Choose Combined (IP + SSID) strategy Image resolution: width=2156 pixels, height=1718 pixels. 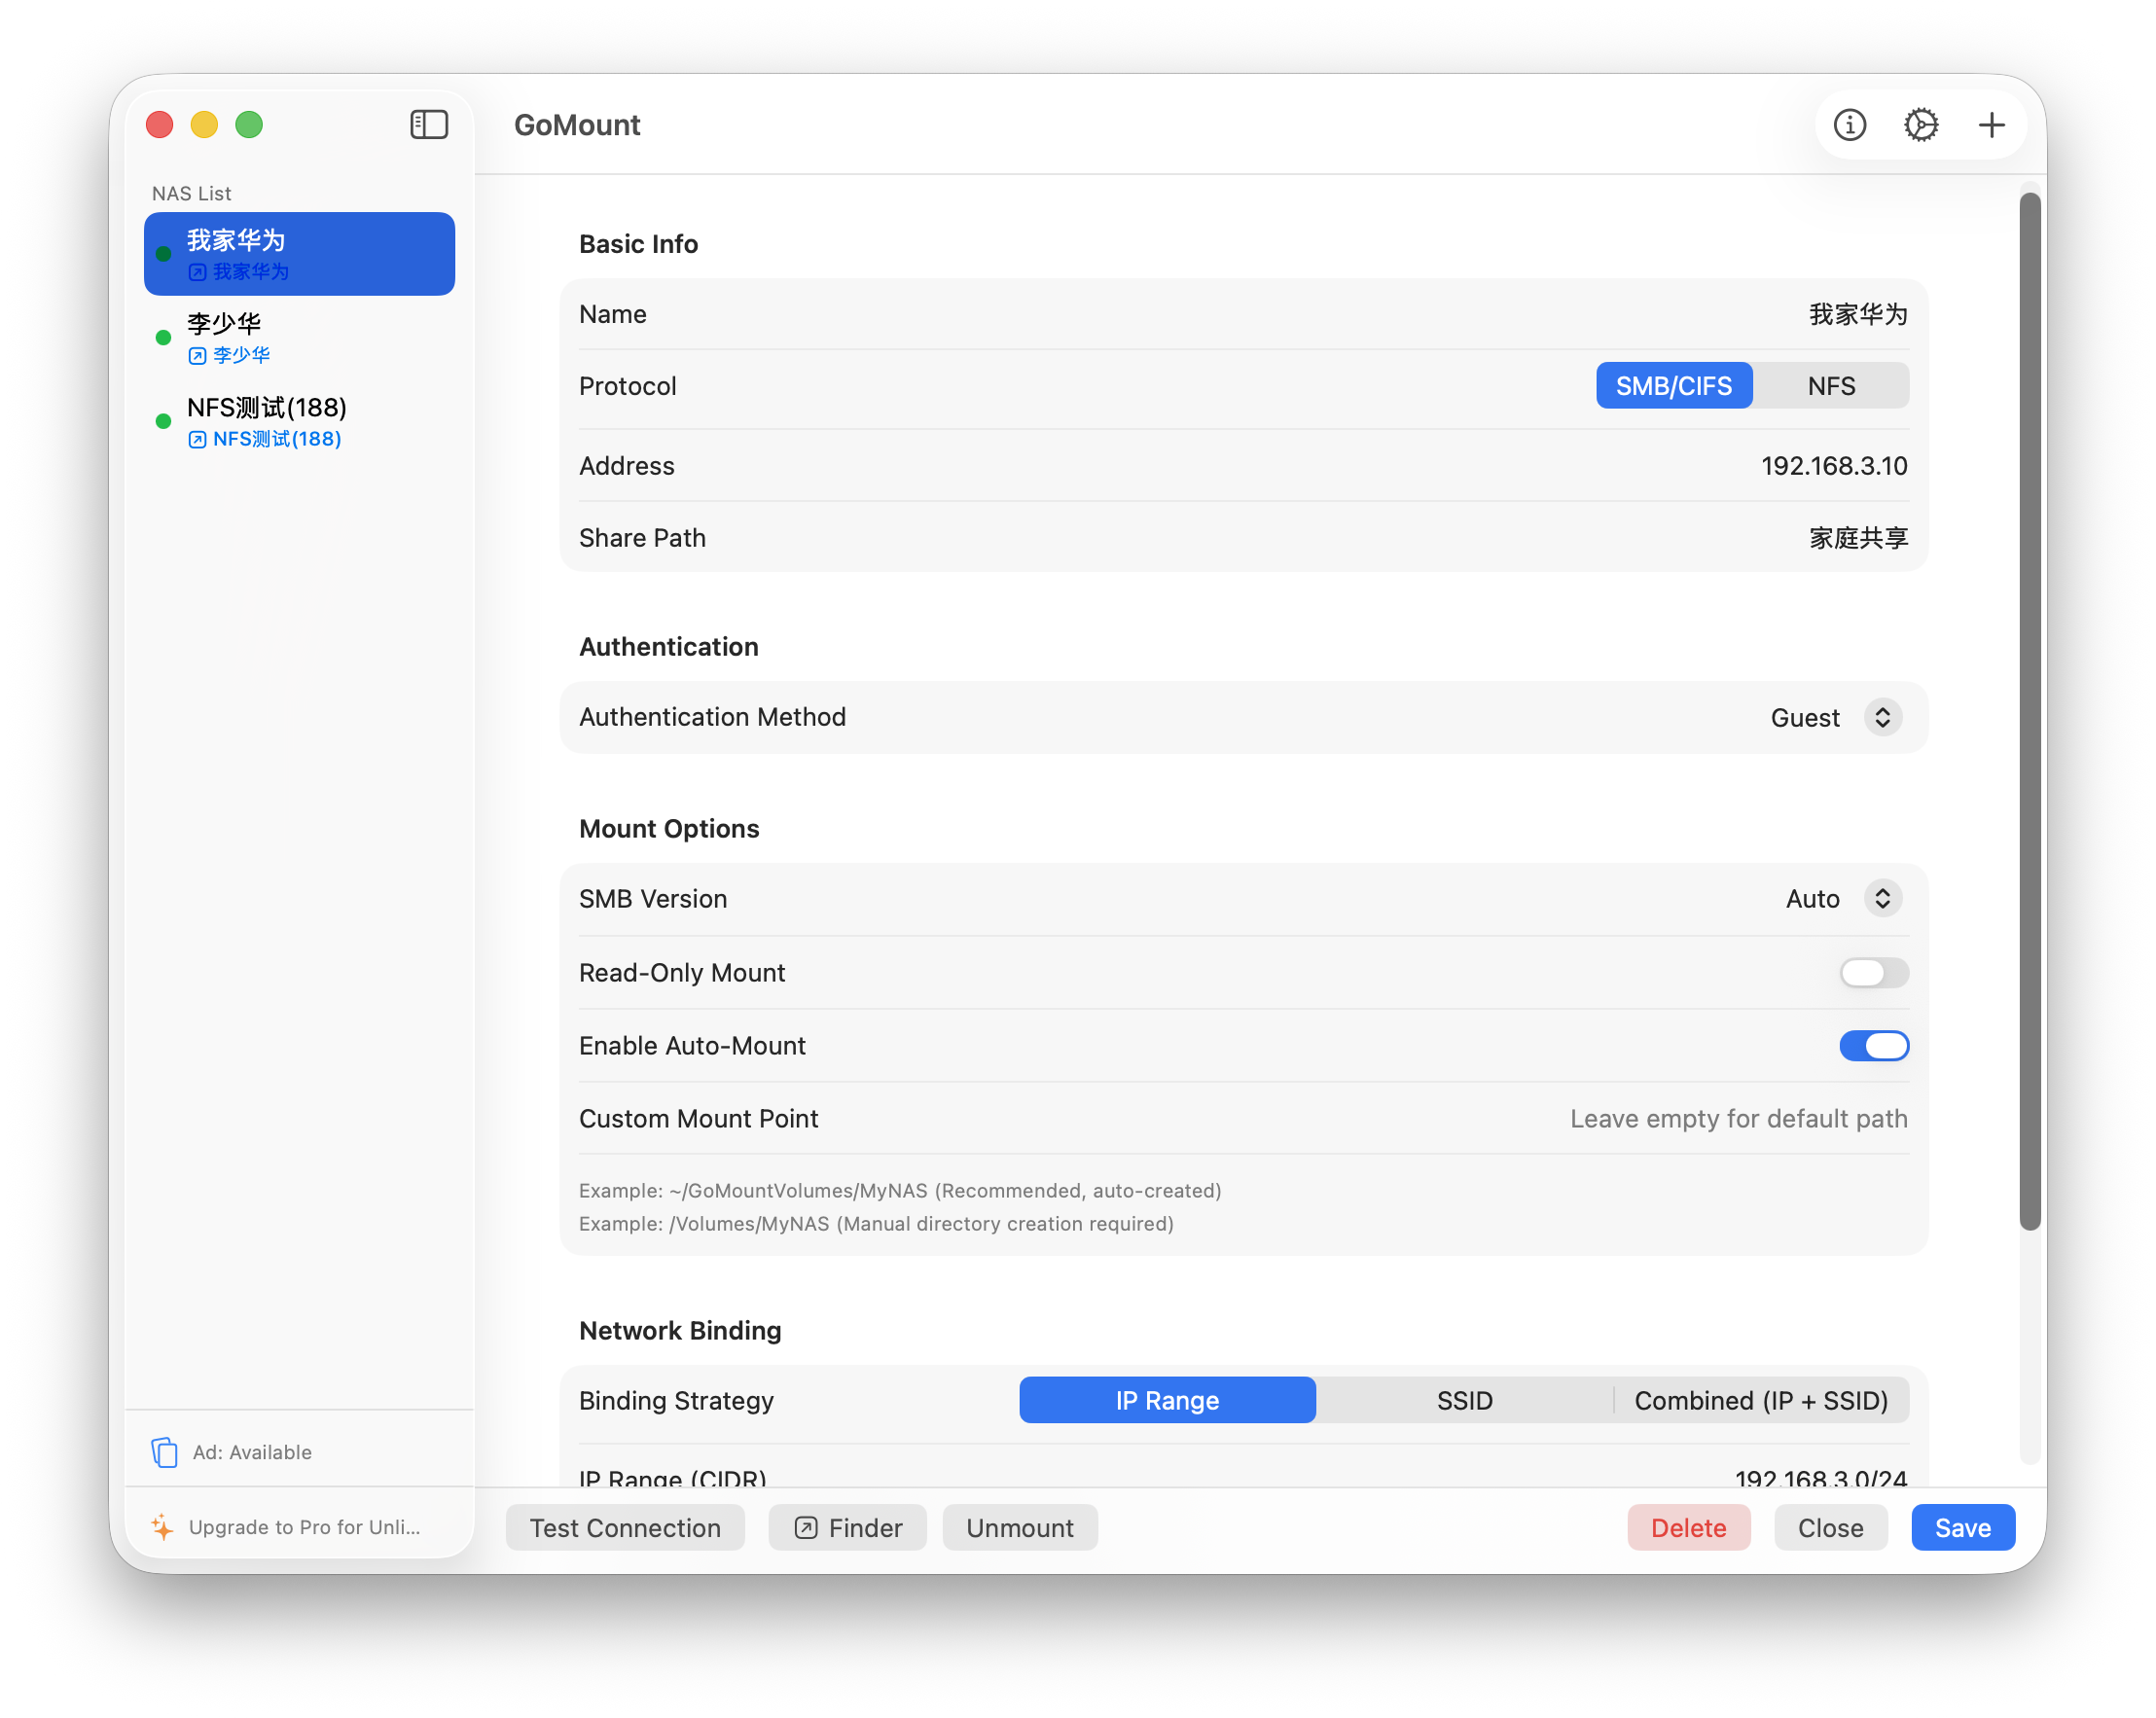(1761, 1400)
